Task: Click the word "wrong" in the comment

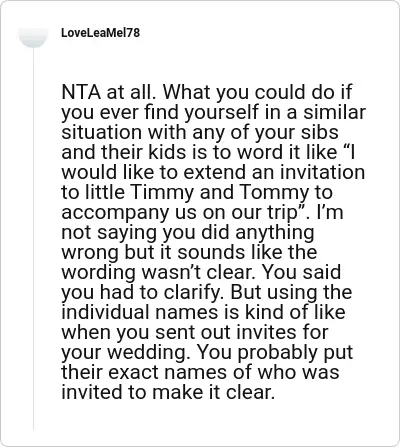Action: pyautogui.click(x=90, y=252)
